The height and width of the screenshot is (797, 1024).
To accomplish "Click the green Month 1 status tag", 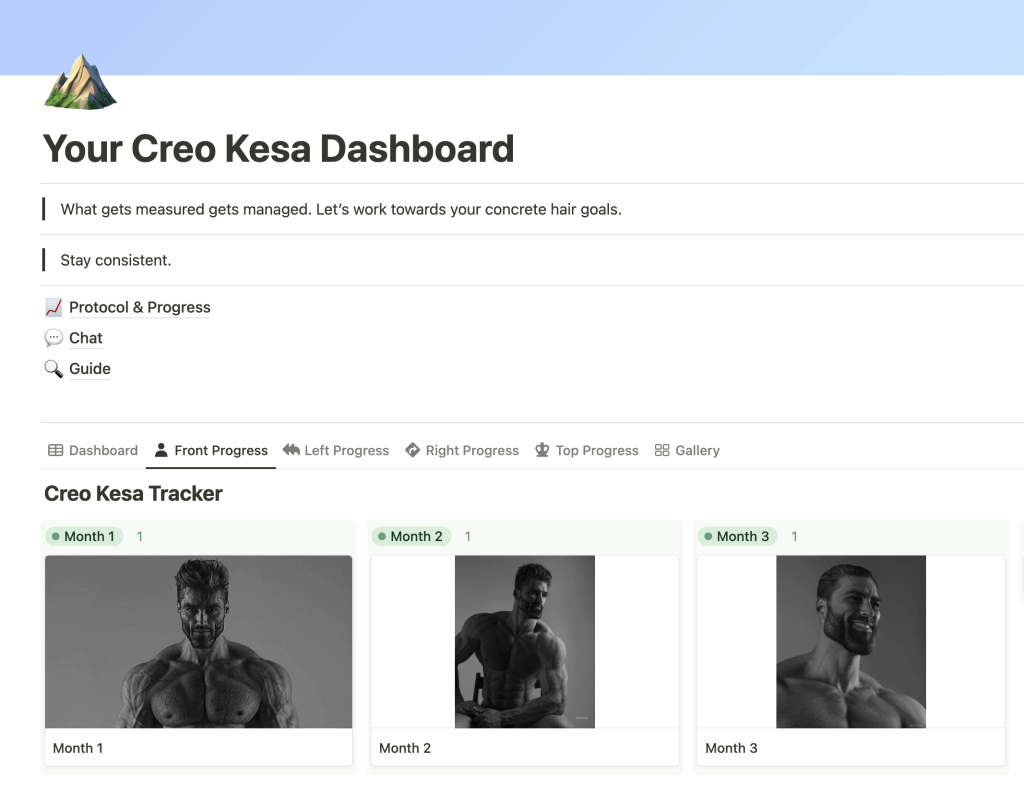I will click(84, 536).
